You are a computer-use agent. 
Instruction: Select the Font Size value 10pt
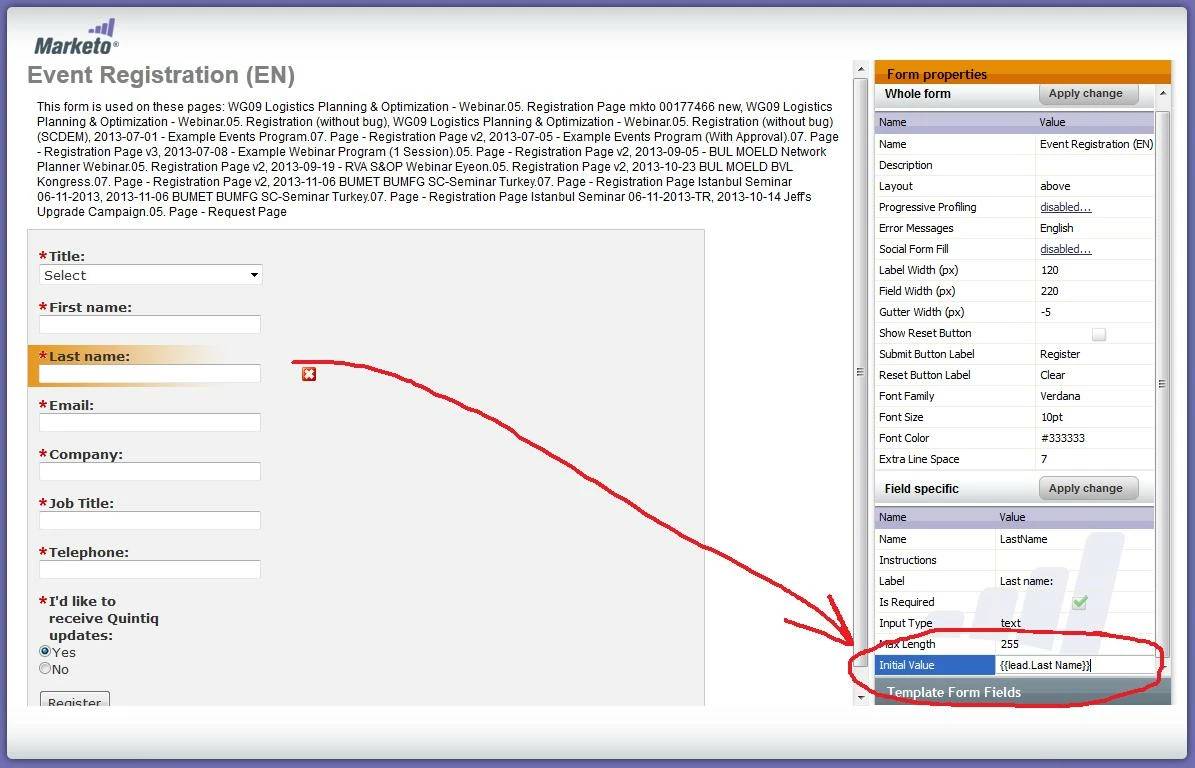pyautogui.click(x=1052, y=417)
